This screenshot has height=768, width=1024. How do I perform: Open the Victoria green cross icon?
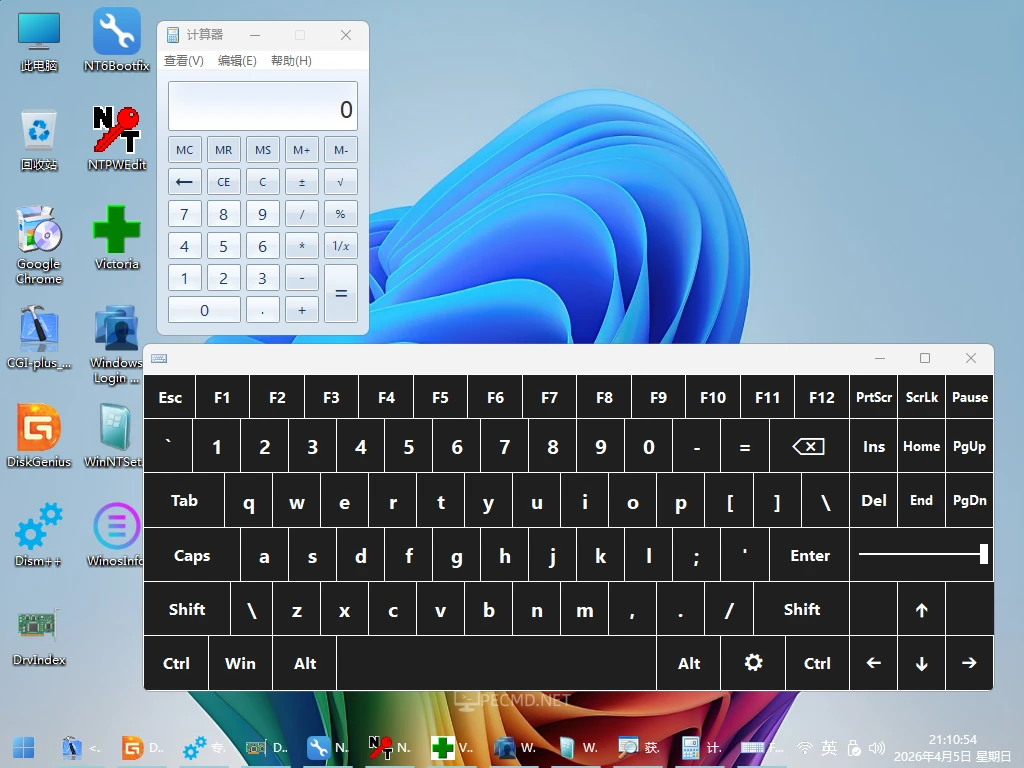click(117, 232)
